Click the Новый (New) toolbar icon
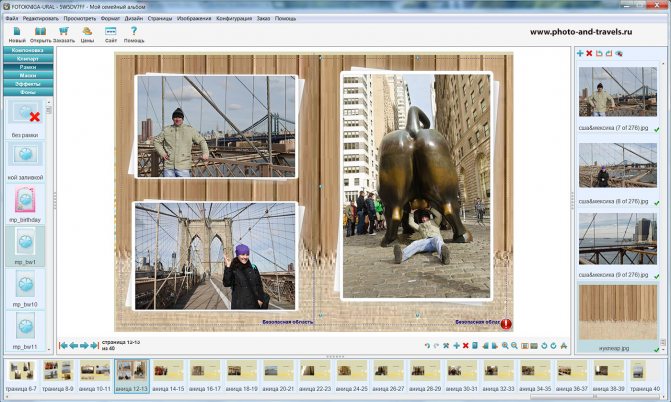The image size is (671, 402). (17, 31)
